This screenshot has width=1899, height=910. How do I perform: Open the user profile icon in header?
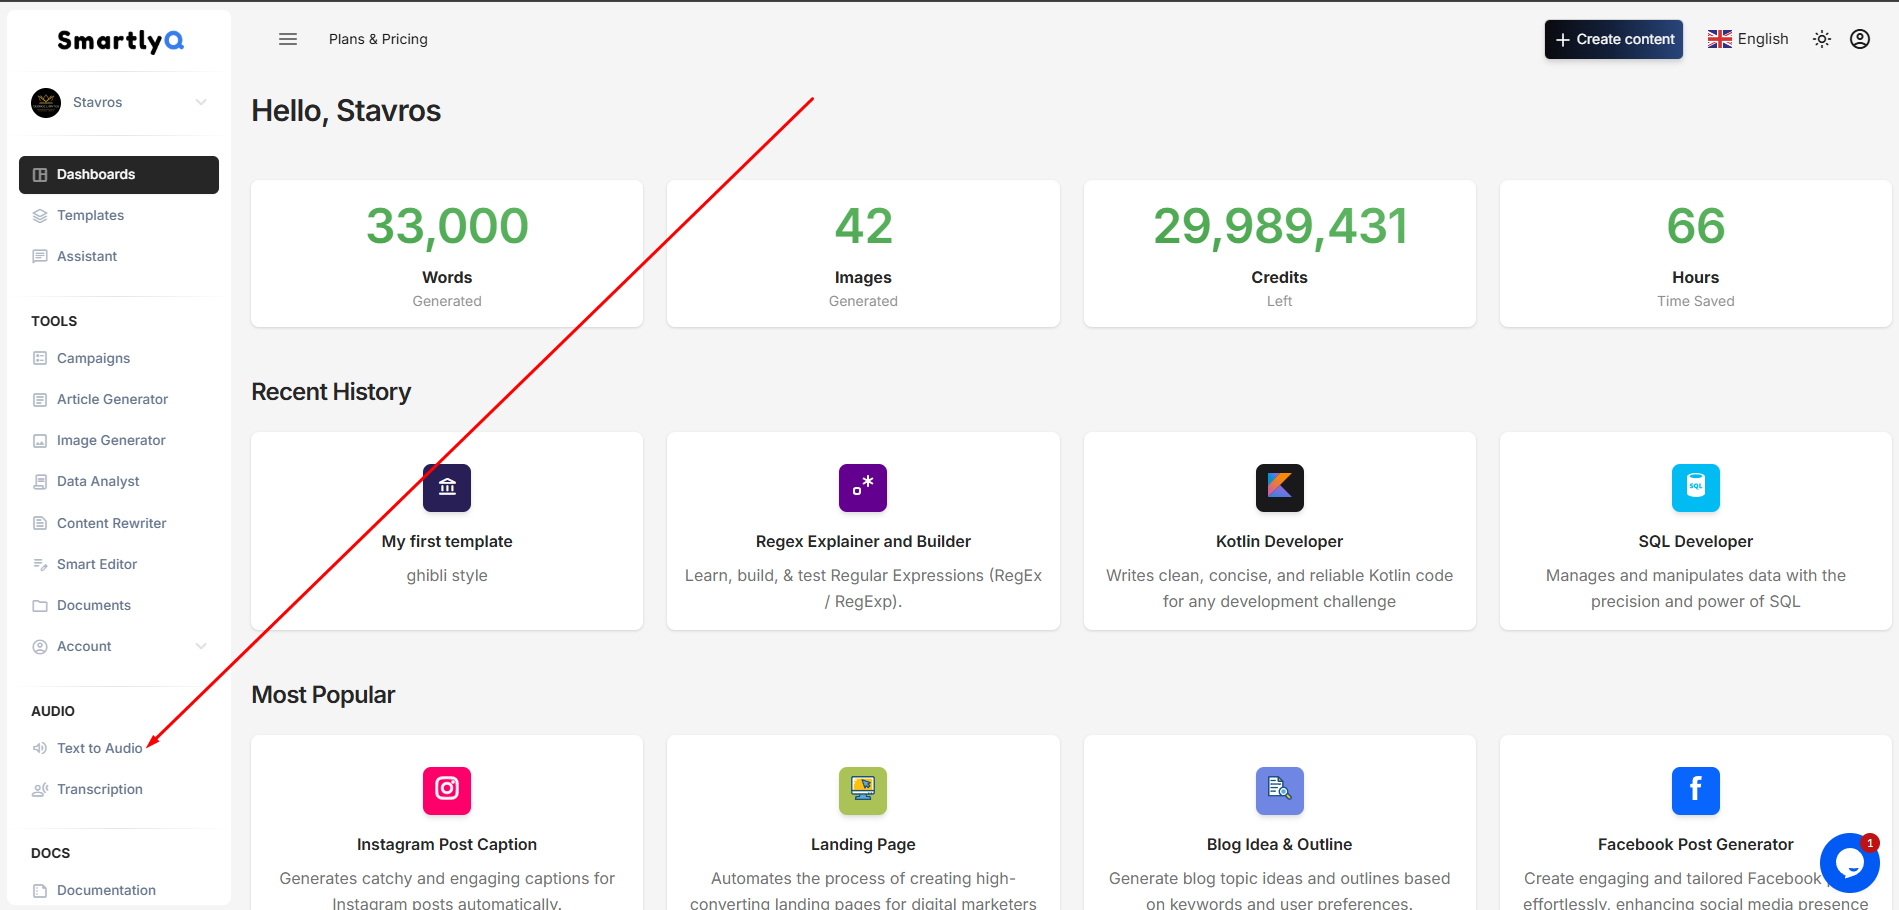[x=1860, y=39]
